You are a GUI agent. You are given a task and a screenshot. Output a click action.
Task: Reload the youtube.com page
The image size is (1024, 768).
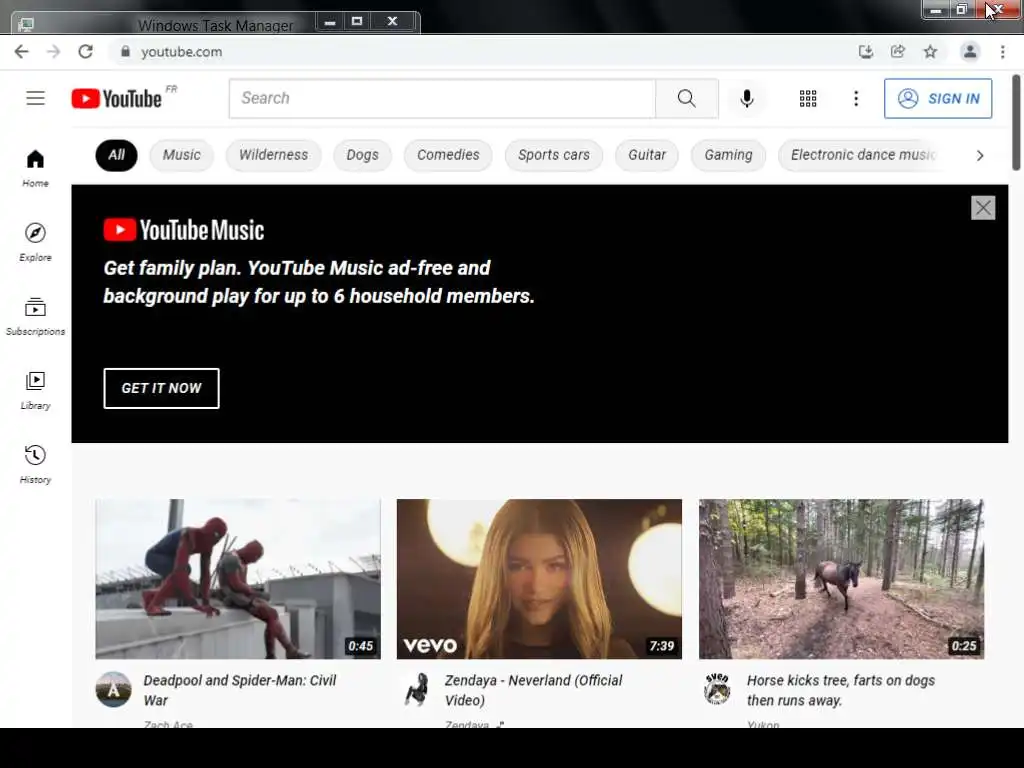pyautogui.click(x=86, y=52)
